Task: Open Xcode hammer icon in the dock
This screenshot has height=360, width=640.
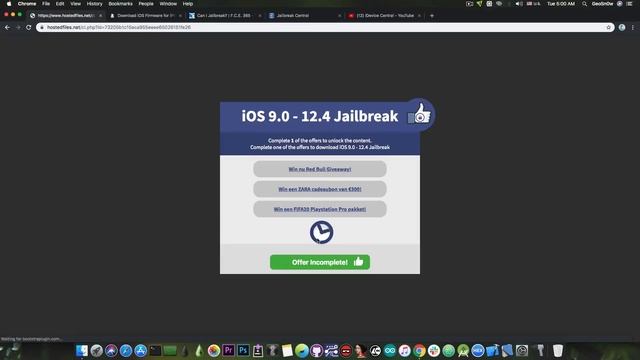Action: [493, 350]
